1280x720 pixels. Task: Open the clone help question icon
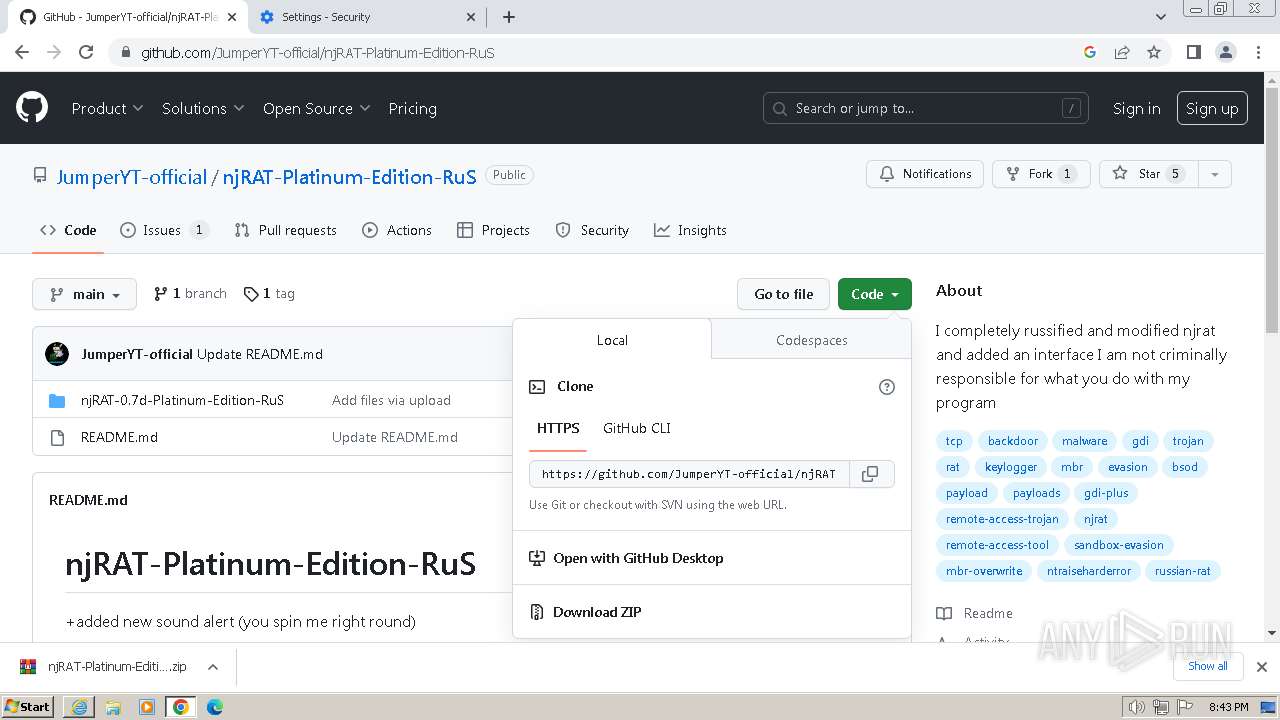pyautogui.click(x=886, y=387)
